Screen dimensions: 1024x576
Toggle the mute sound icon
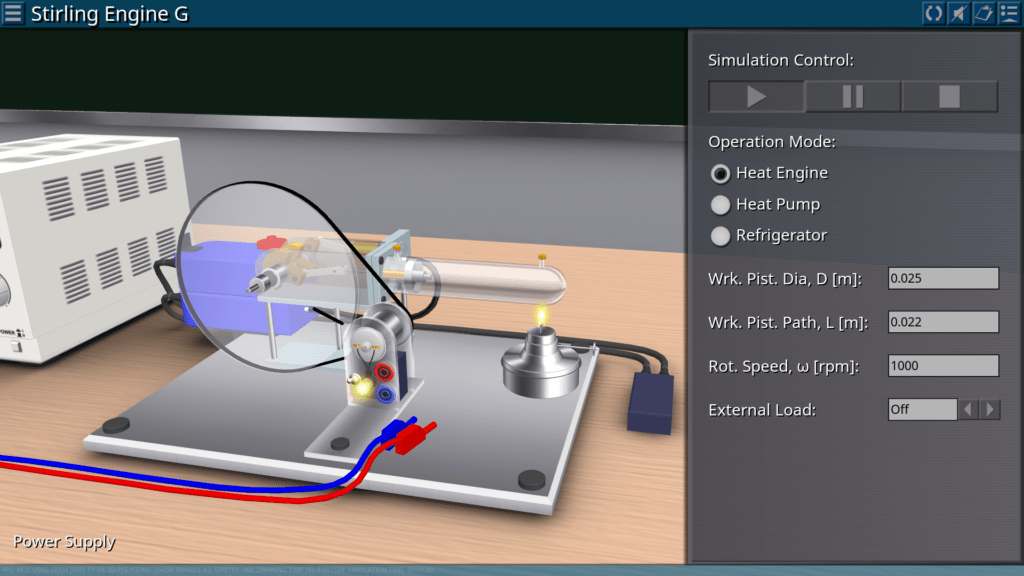click(x=958, y=13)
